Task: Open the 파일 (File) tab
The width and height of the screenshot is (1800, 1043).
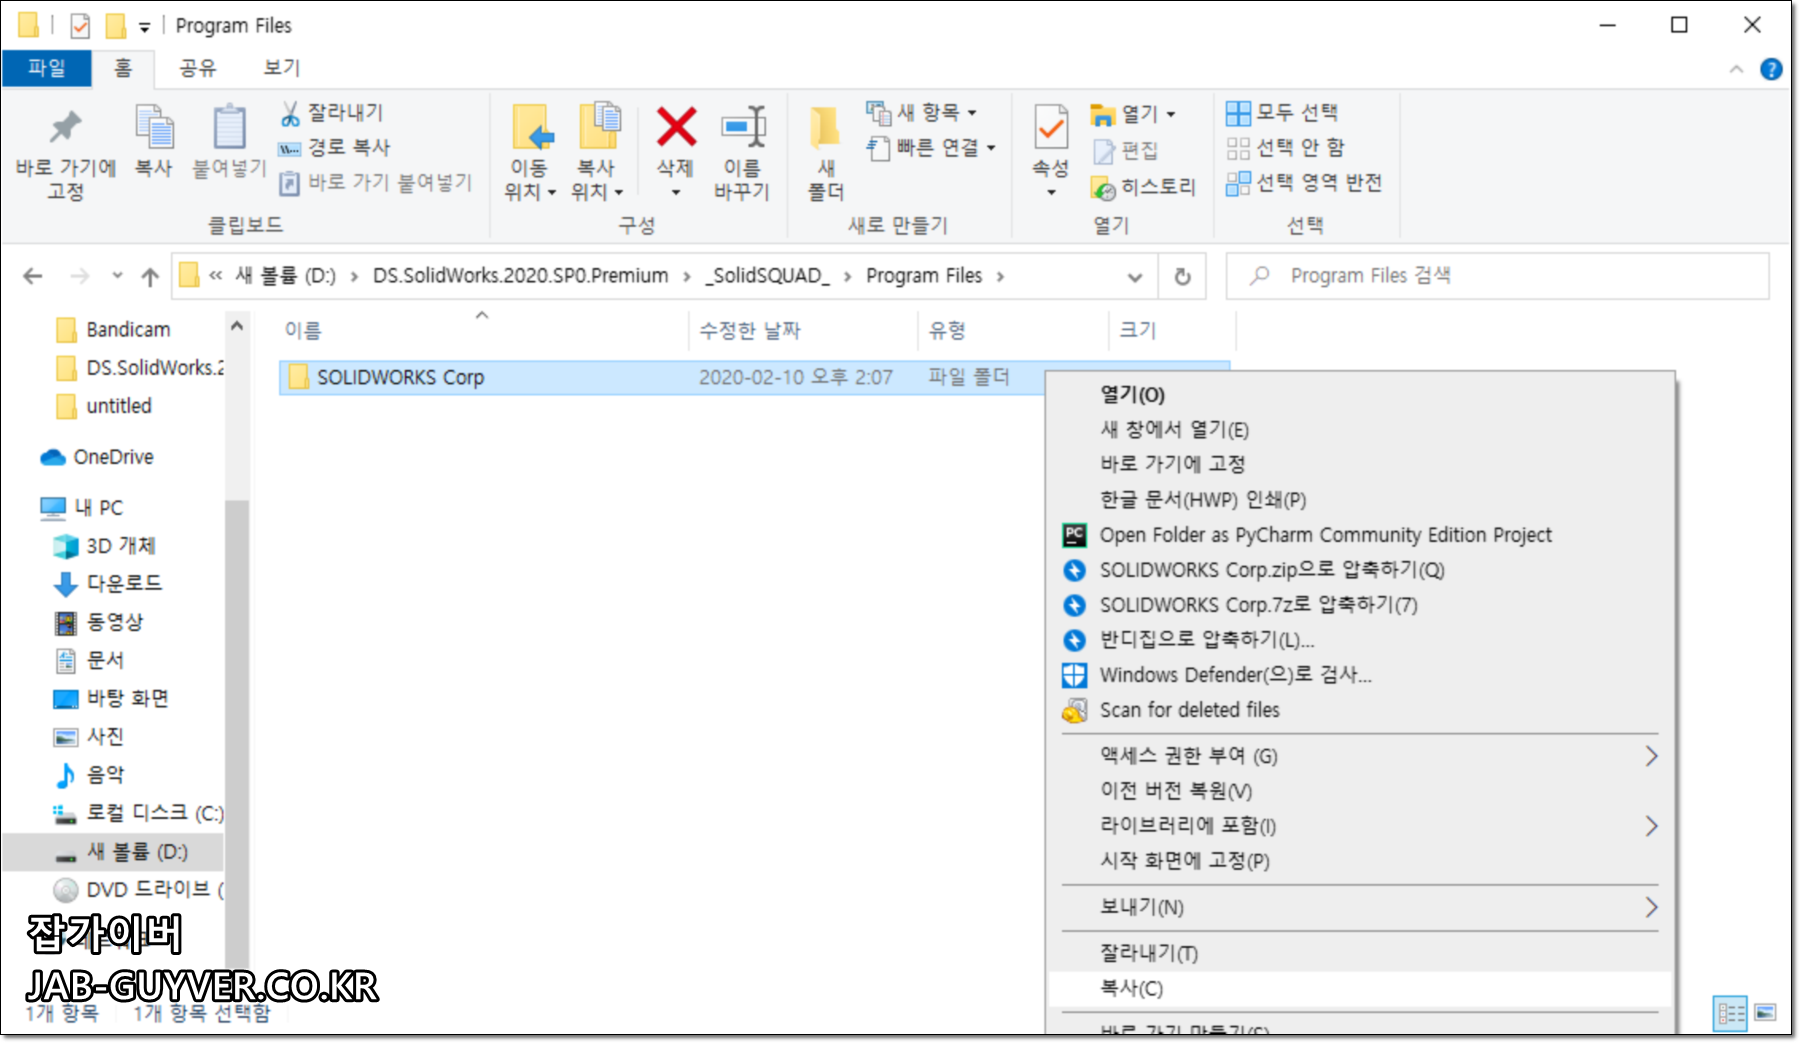Action: 46,68
